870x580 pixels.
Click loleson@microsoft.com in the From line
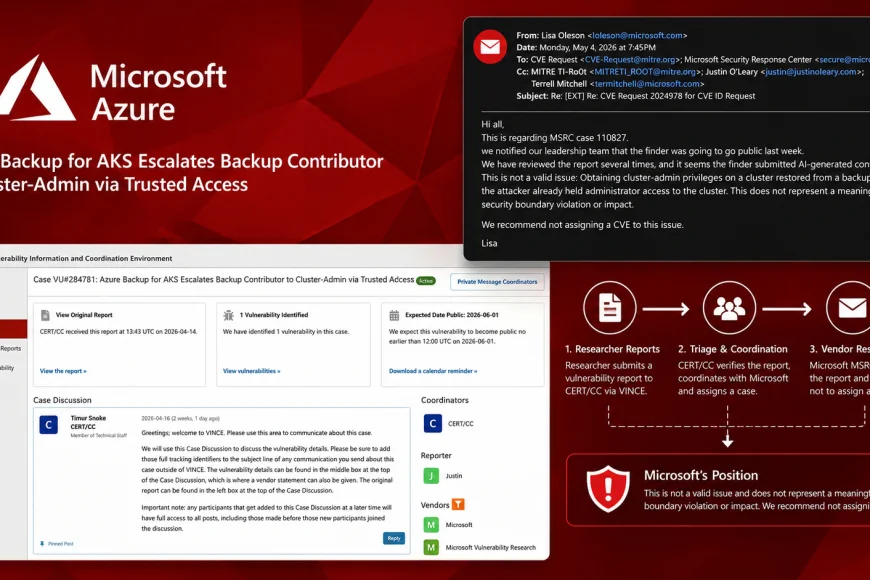(638, 35)
